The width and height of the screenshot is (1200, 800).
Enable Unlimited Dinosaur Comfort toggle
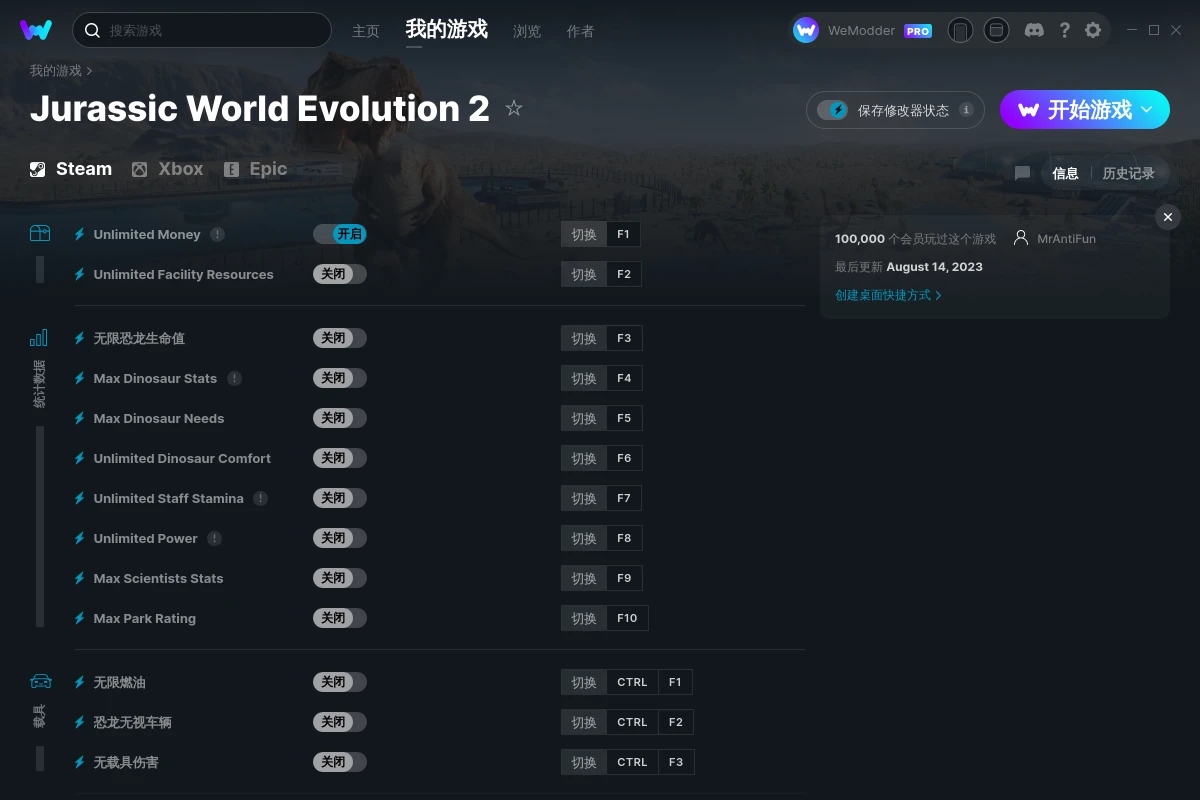click(340, 458)
